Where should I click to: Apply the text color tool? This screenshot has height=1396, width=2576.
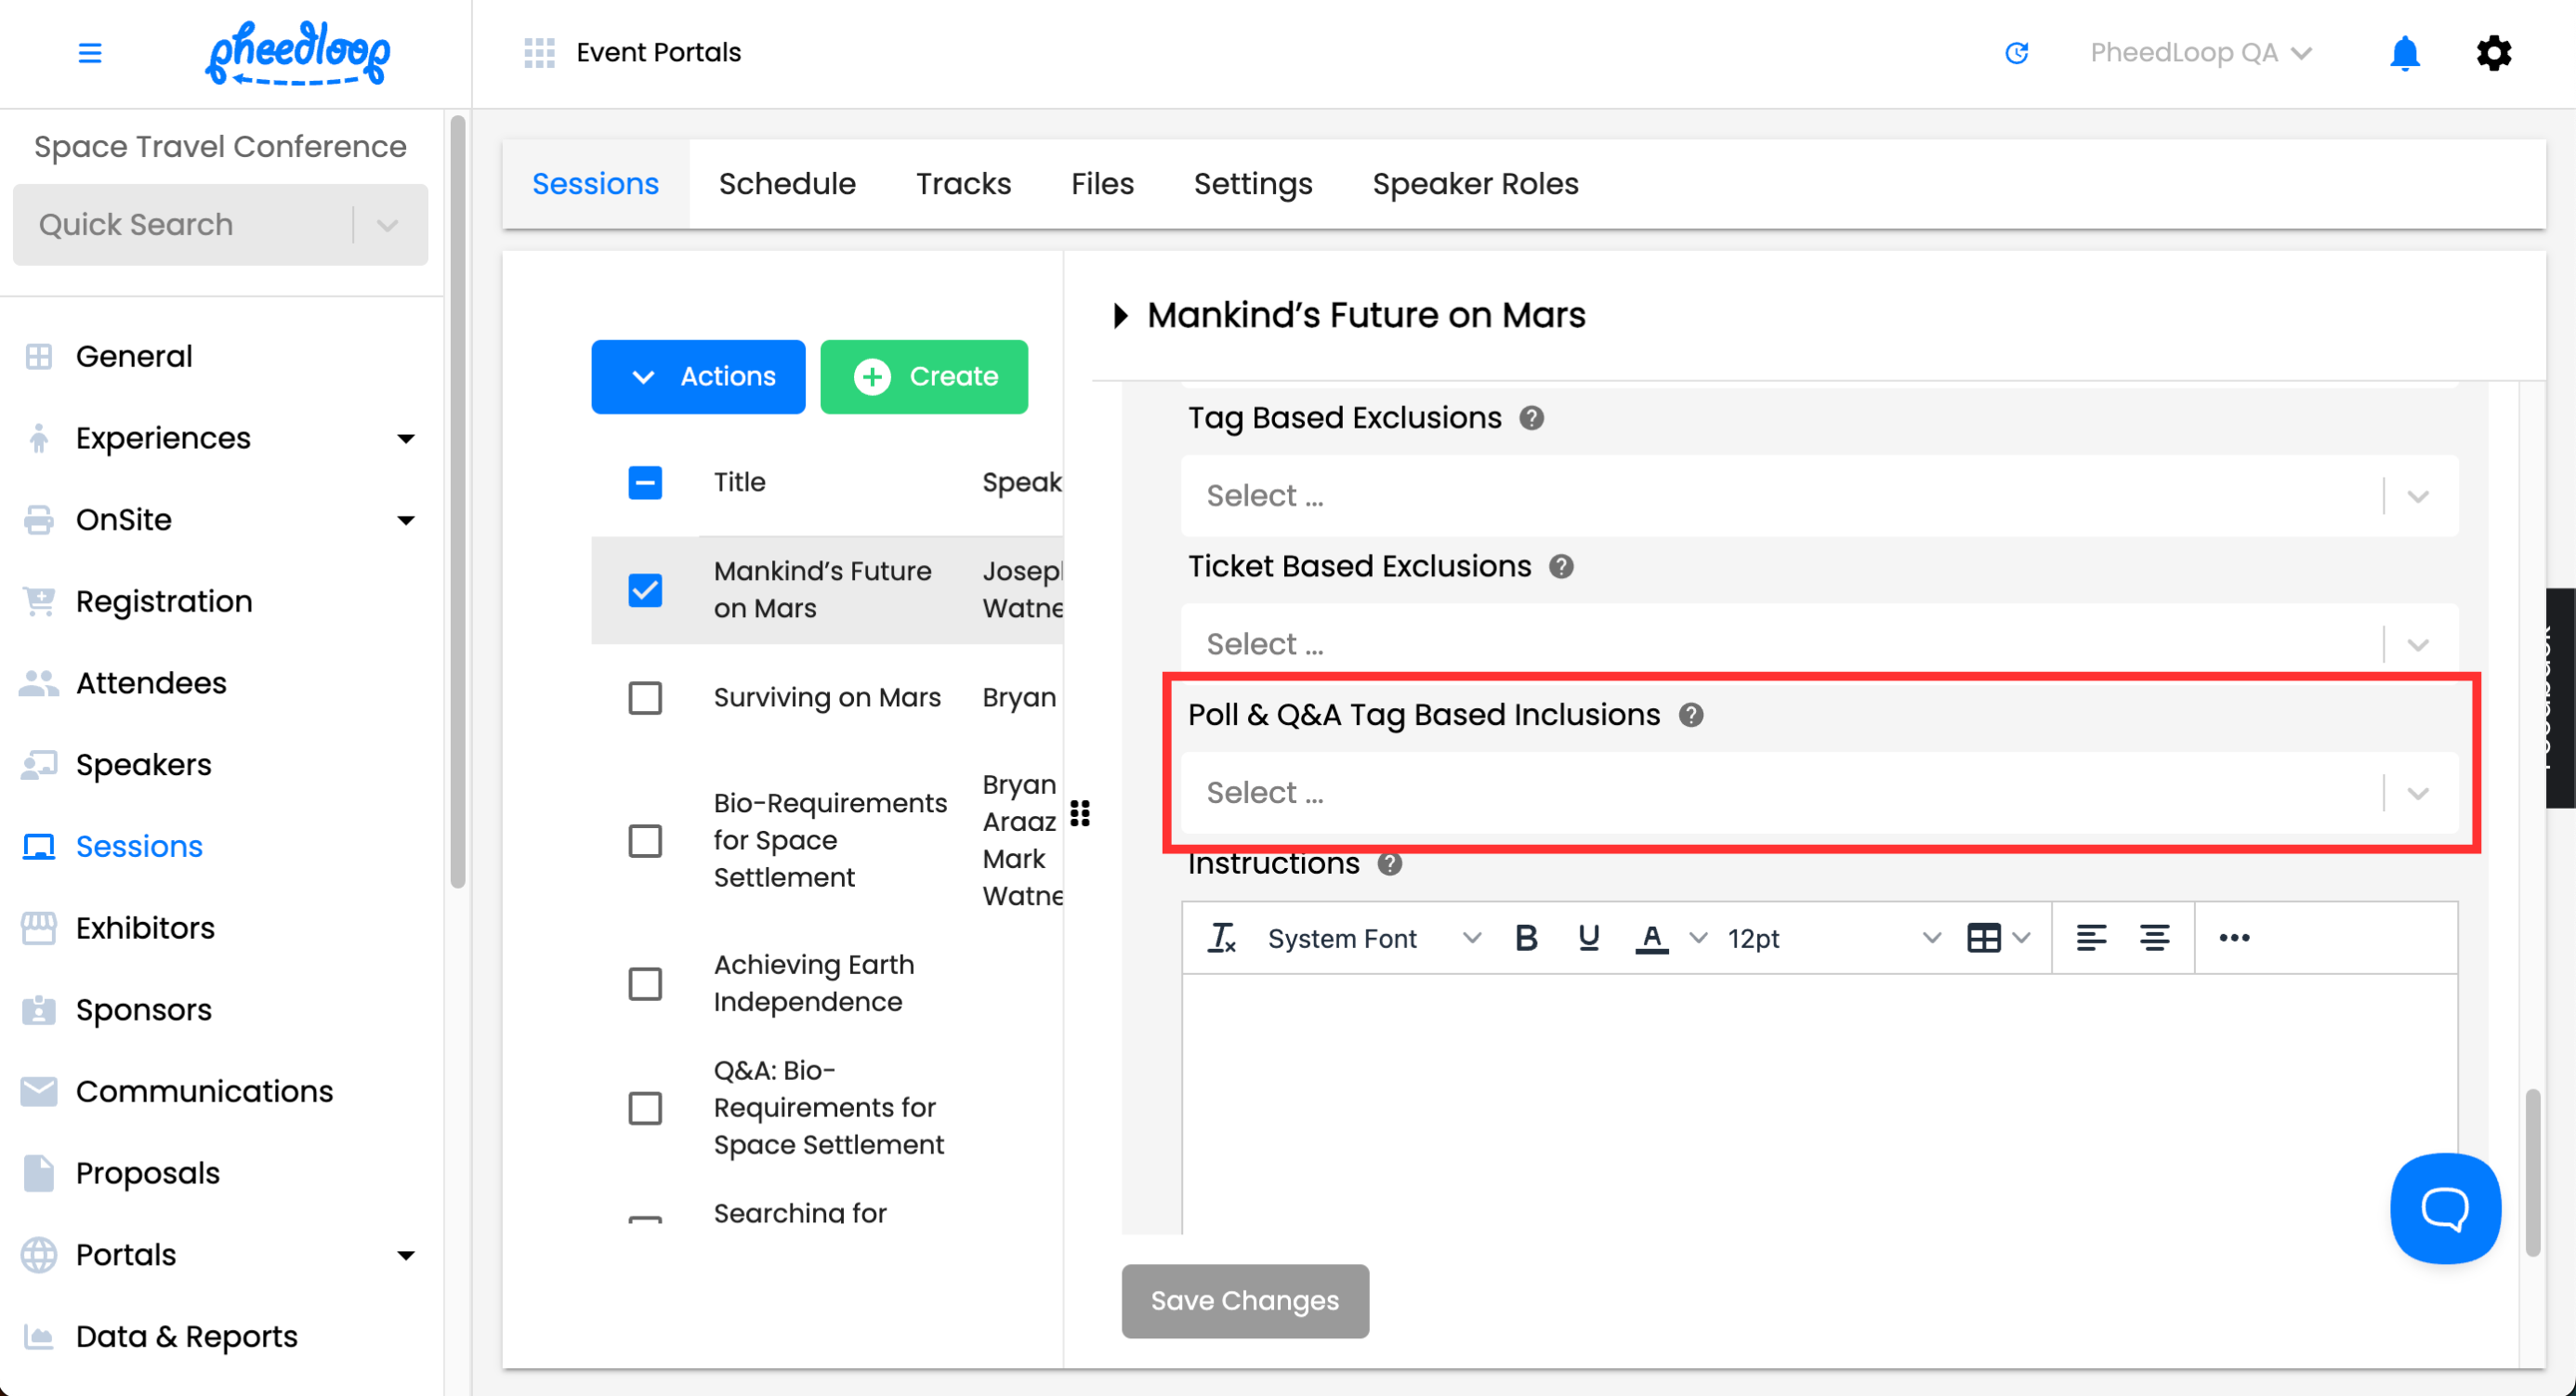tap(1651, 938)
